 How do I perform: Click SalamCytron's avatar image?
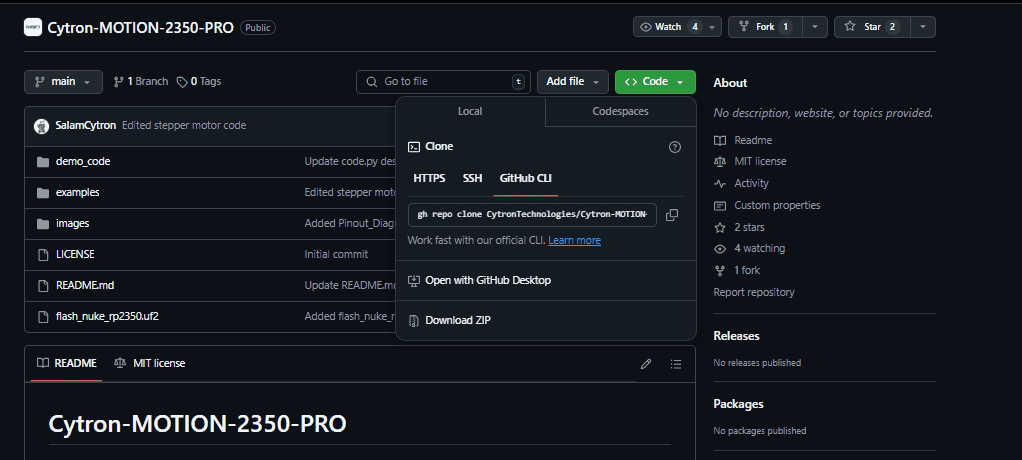tap(41, 126)
